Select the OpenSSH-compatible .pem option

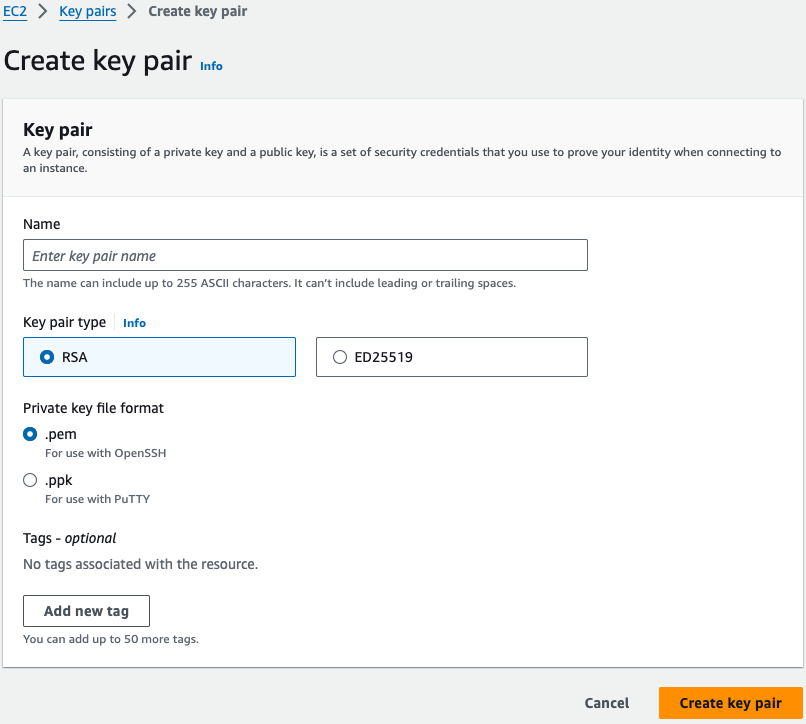(x=30, y=434)
